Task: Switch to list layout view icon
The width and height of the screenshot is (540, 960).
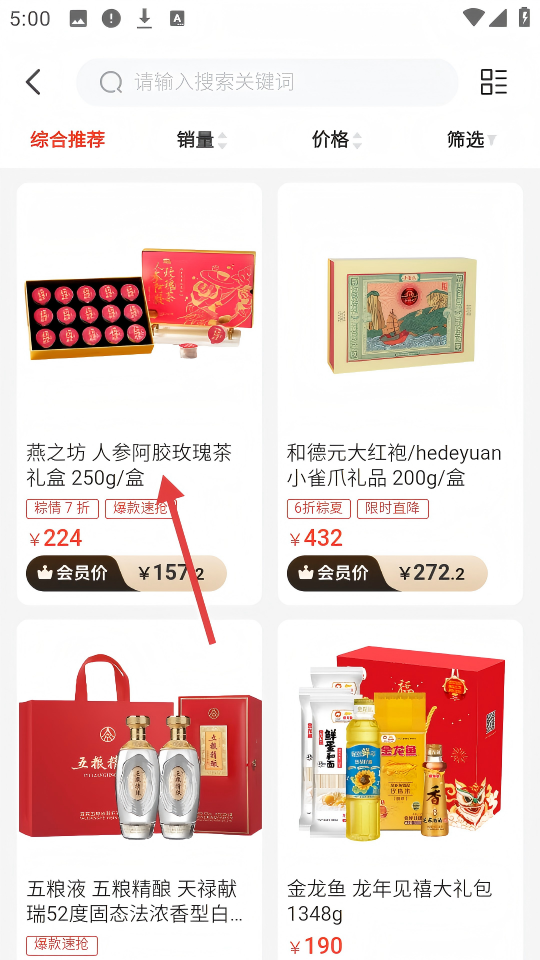Action: [x=493, y=82]
